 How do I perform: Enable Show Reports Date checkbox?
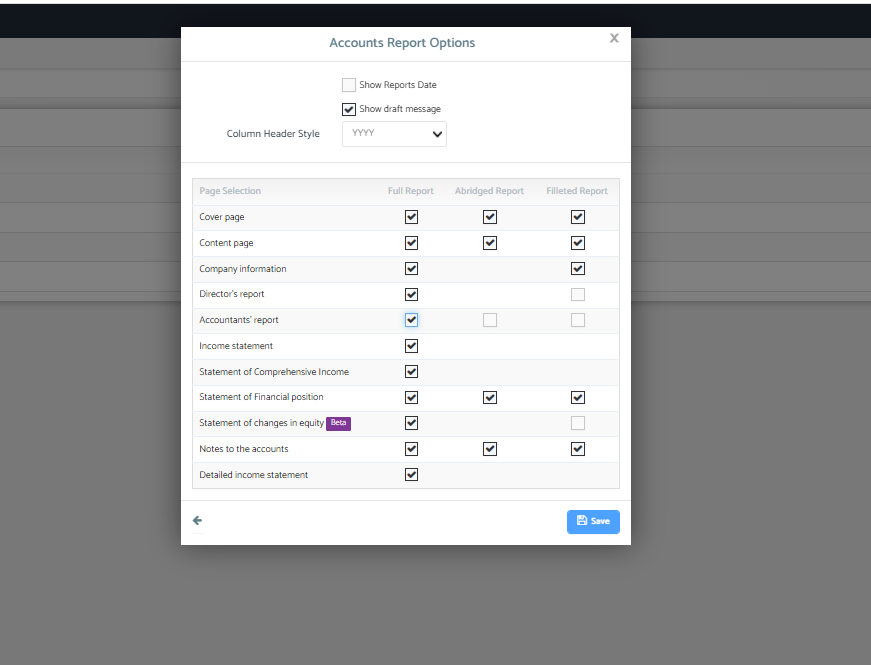(349, 85)
